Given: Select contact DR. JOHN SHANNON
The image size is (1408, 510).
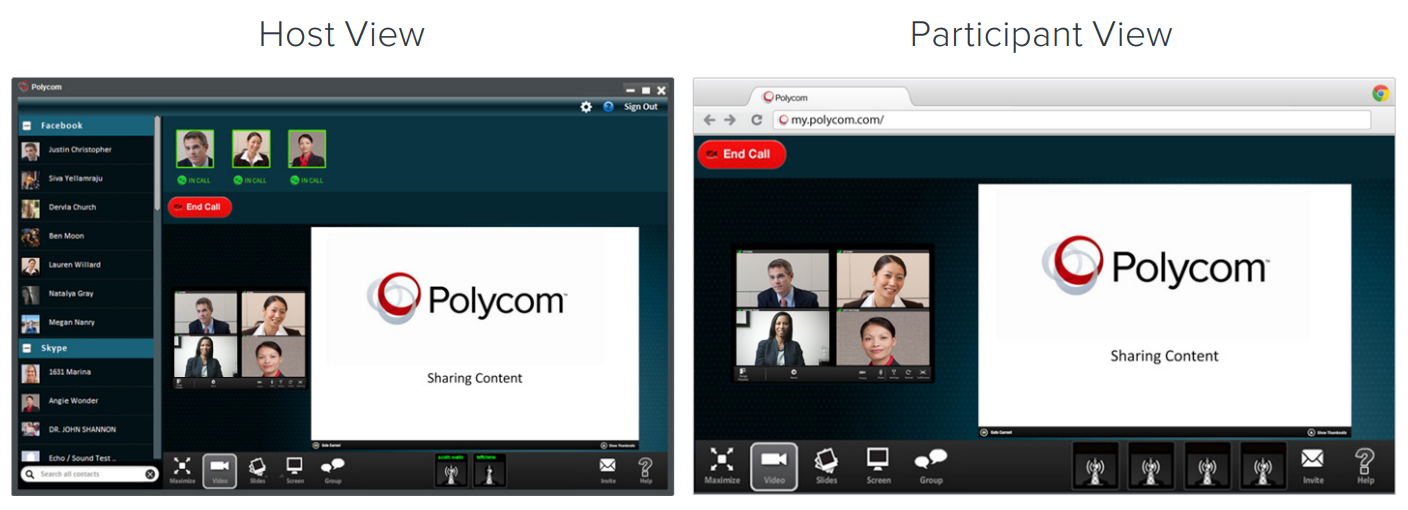Looking at the screenshot, I should coord(86,430).
